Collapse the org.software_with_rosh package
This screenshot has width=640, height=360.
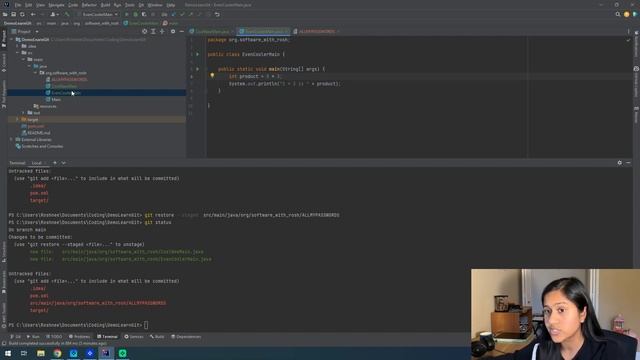[x=36, y=73]
